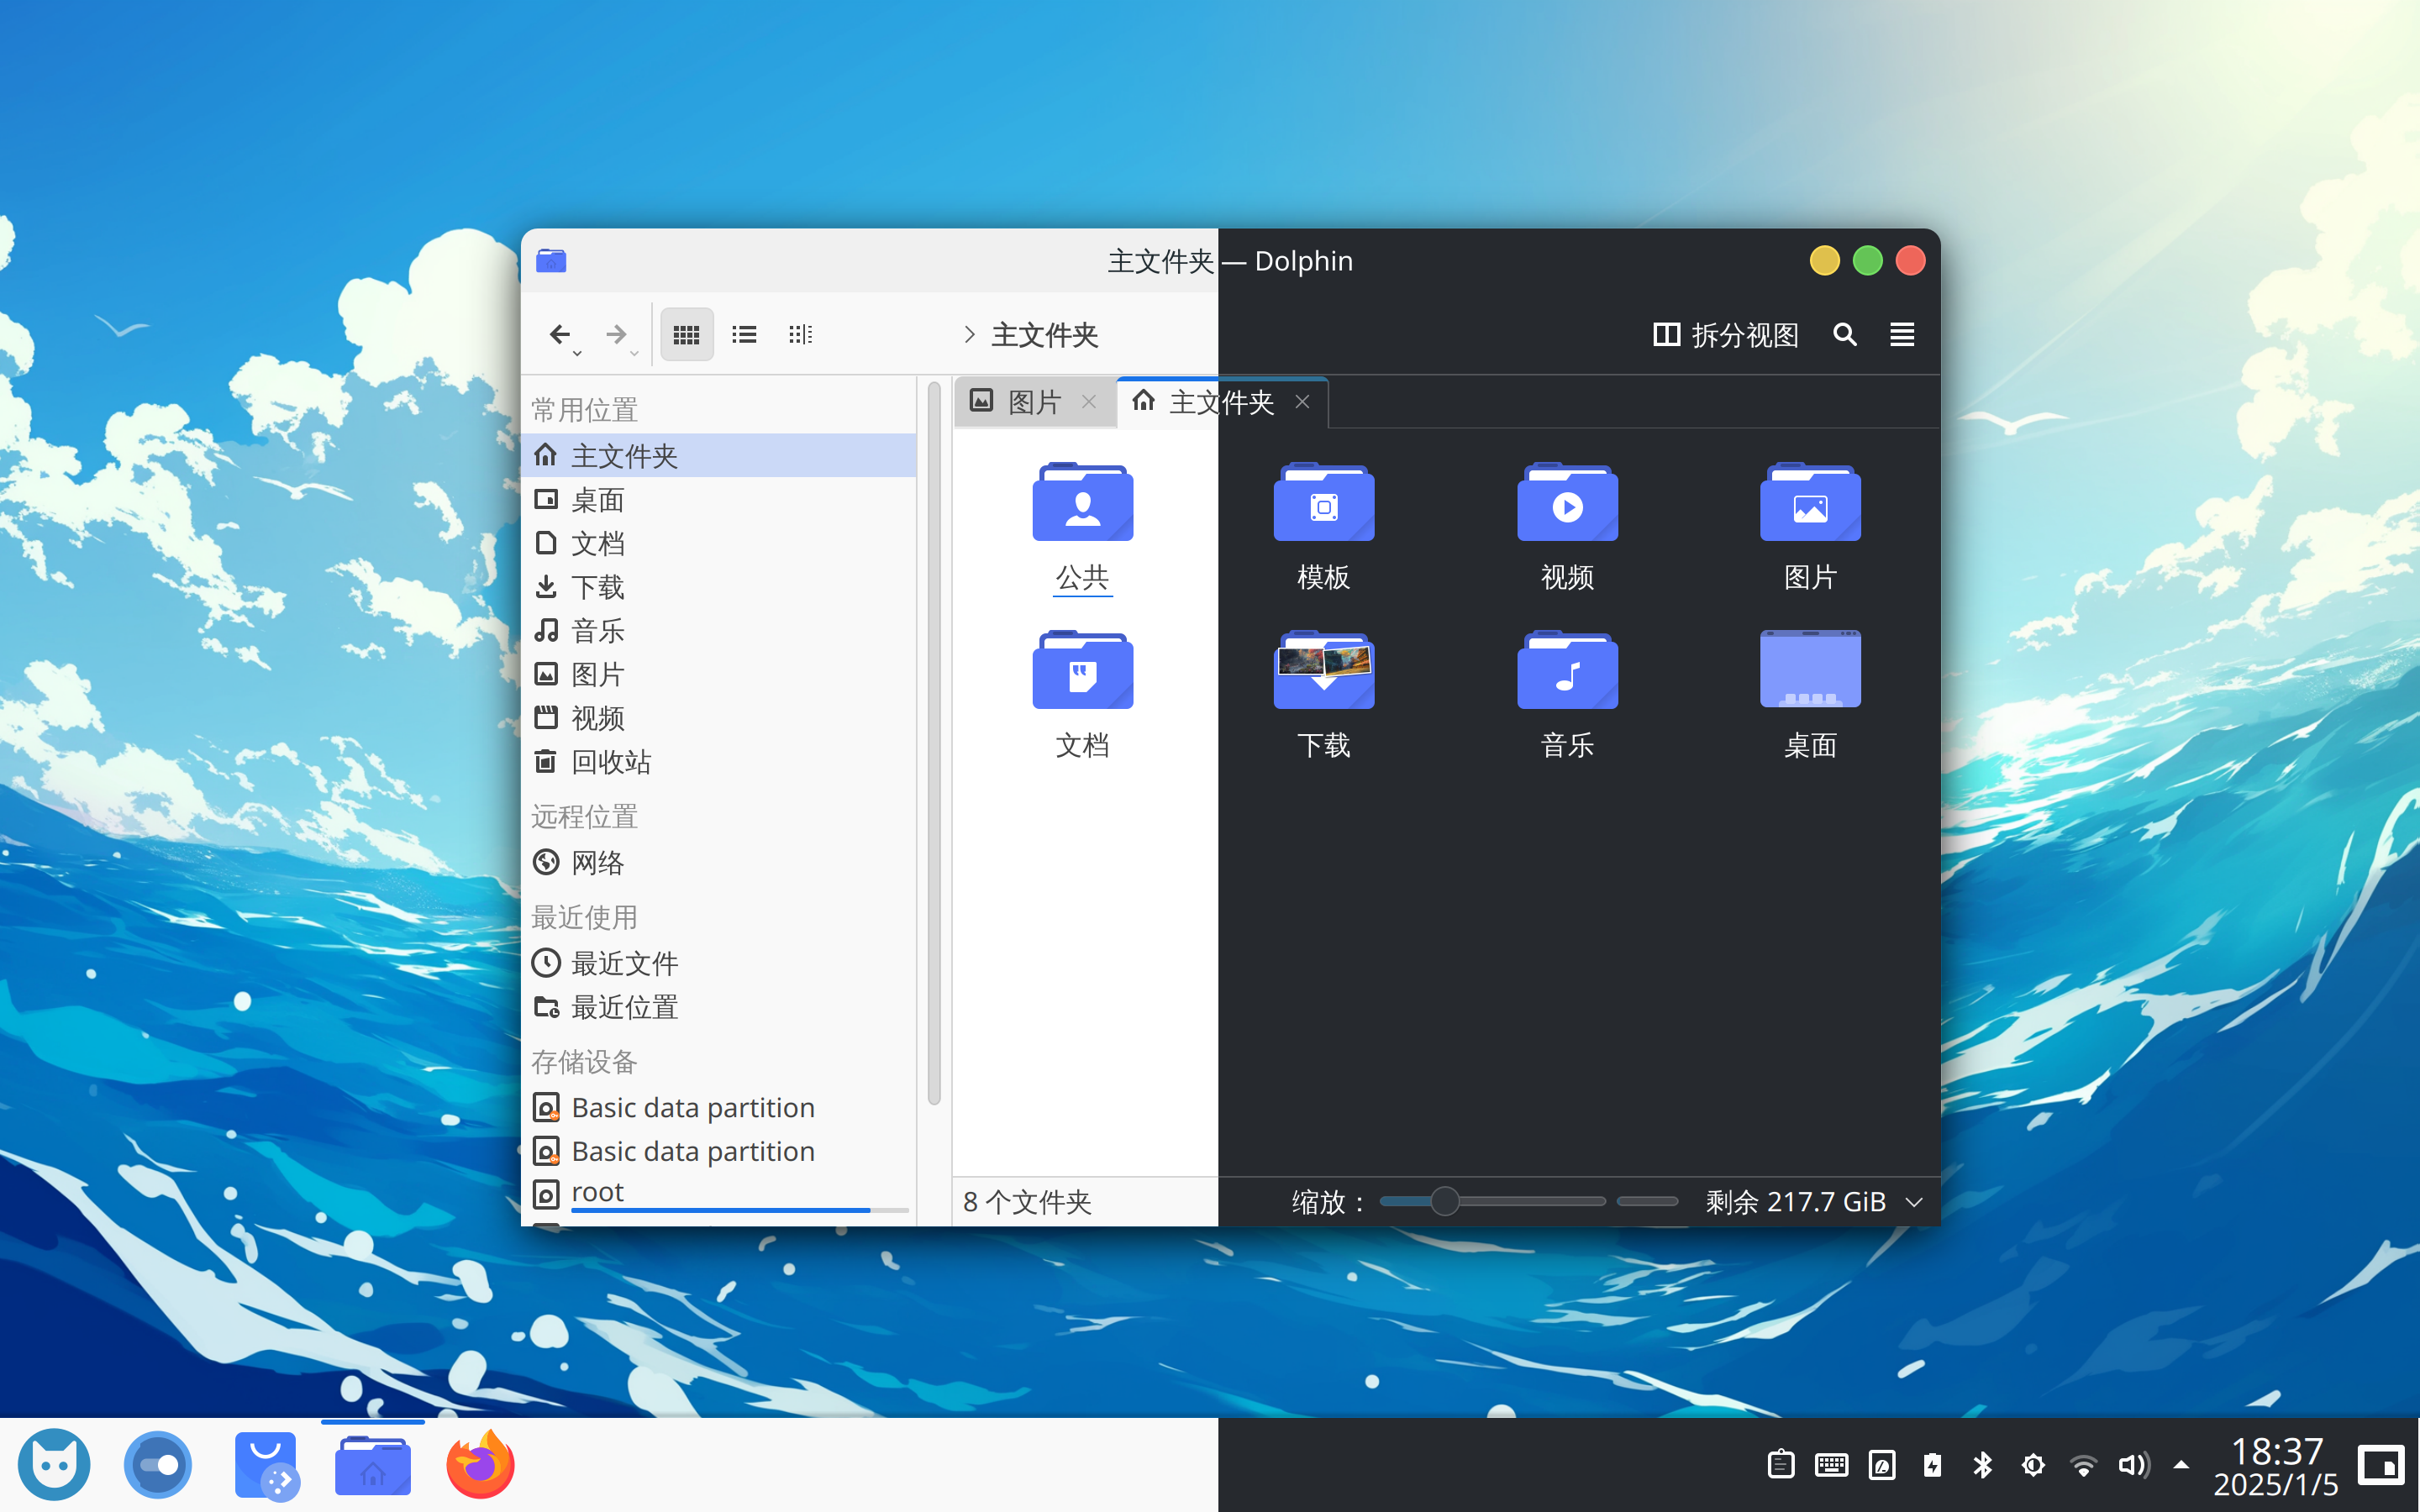The image size is (2420, 1512).
Task: Expand the 剩余 217.7 GiB free space dropdown
Action: pyautogui.click(x=1913, y=1202)
